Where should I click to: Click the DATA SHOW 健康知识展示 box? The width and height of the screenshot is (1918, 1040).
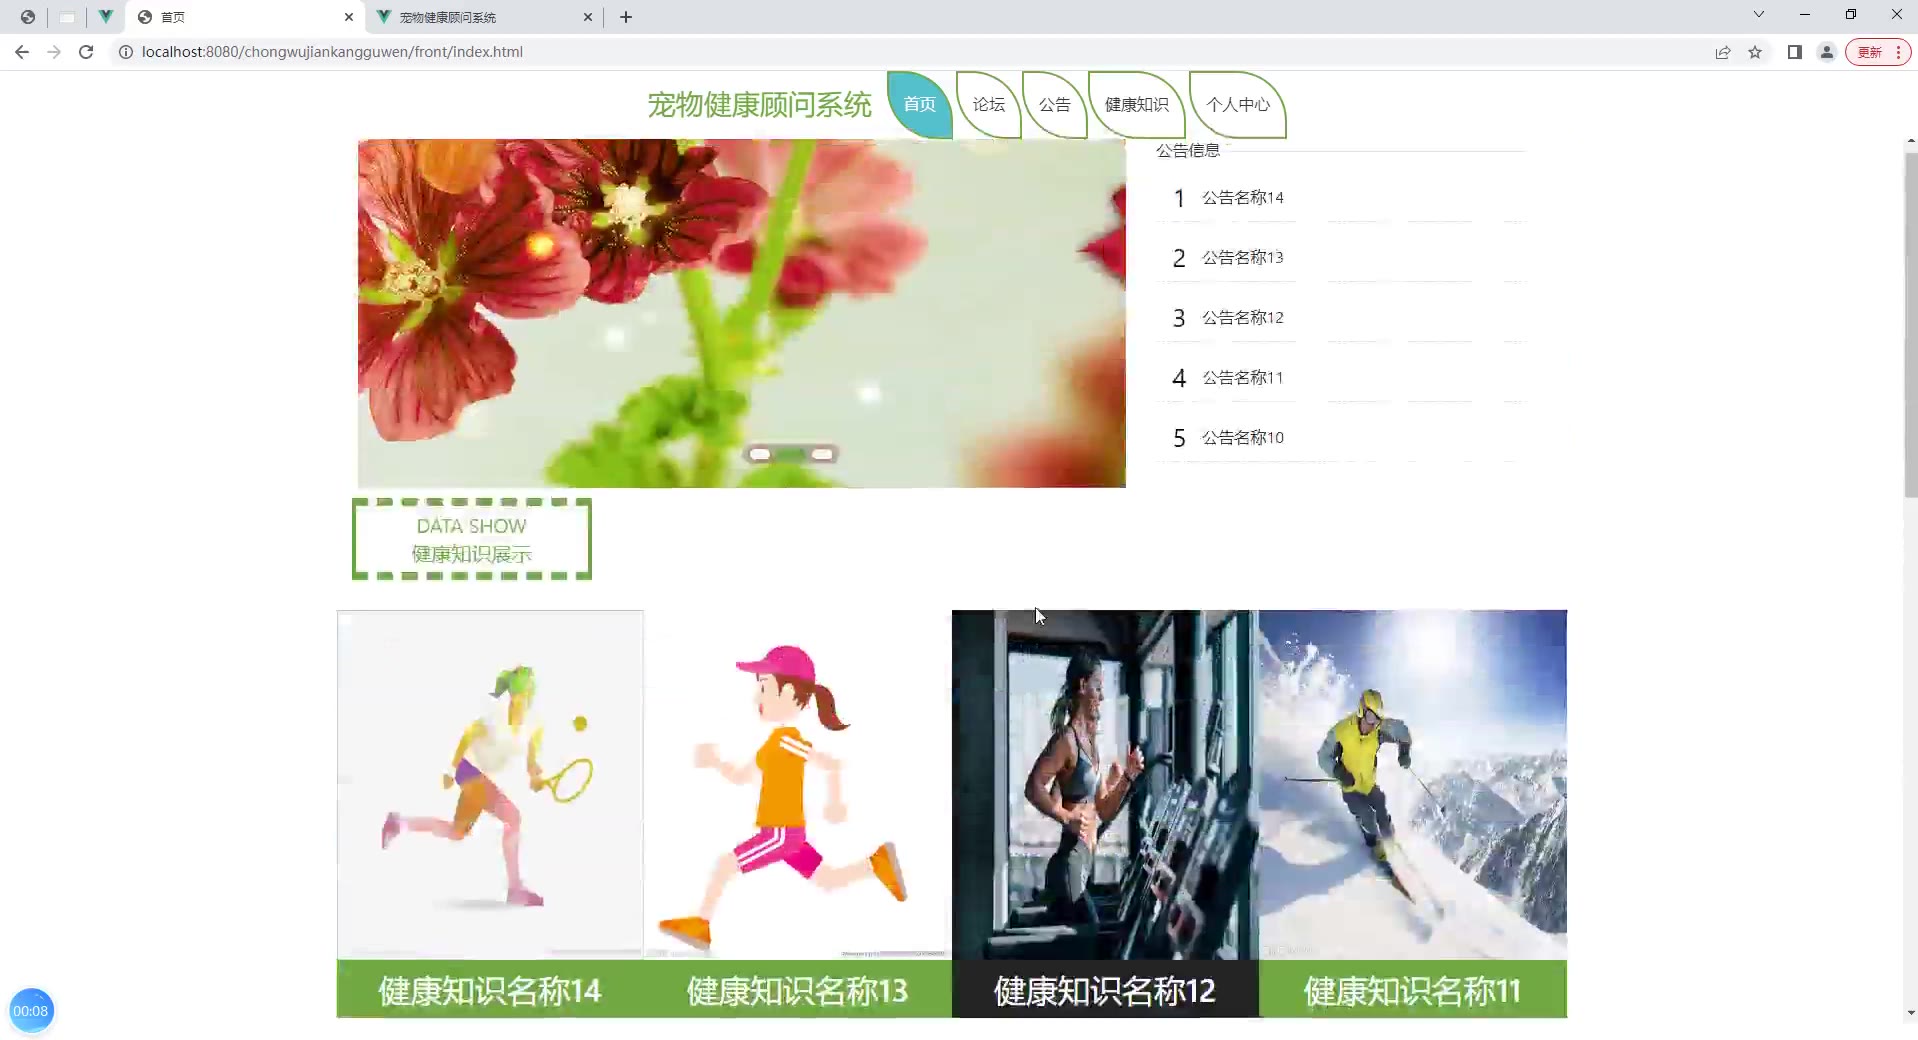[x=472, y=539]
